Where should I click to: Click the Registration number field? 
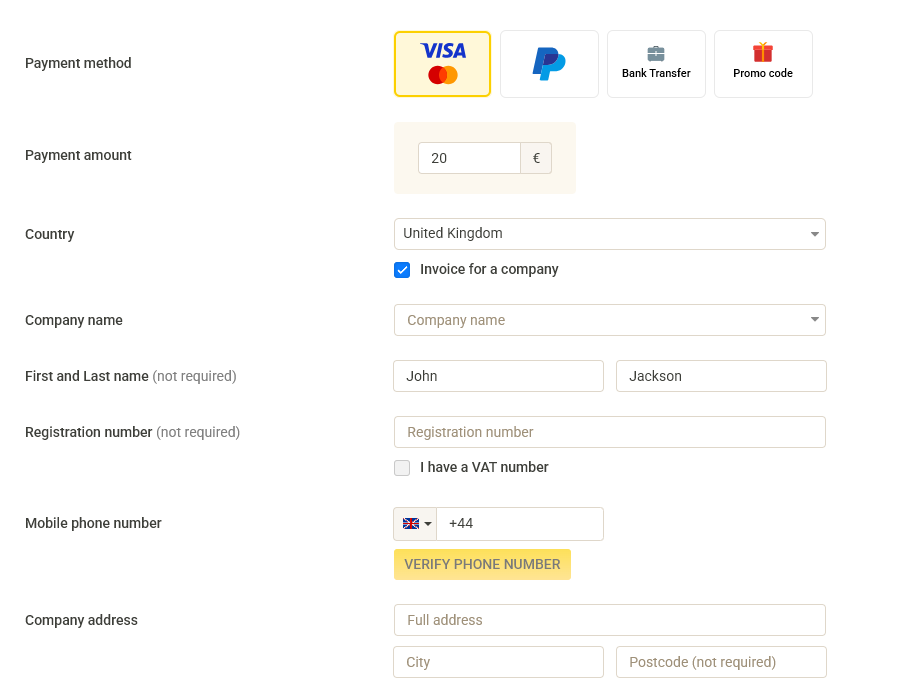(x=609, y=432)
